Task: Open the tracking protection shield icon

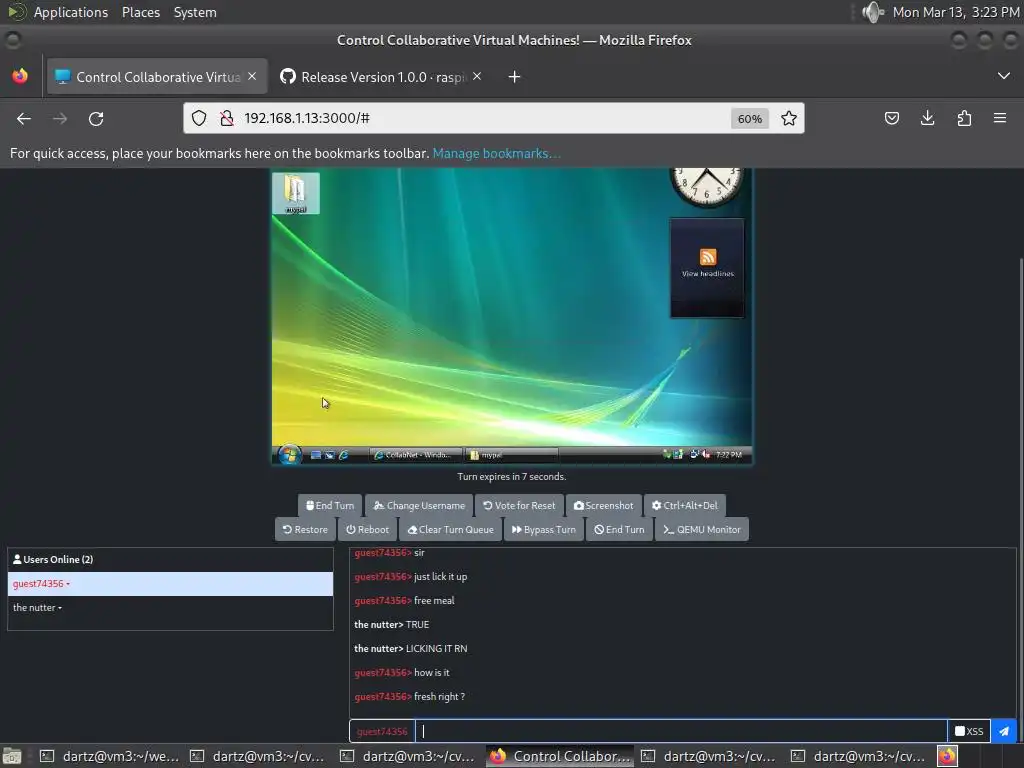Action: point(199,118)
